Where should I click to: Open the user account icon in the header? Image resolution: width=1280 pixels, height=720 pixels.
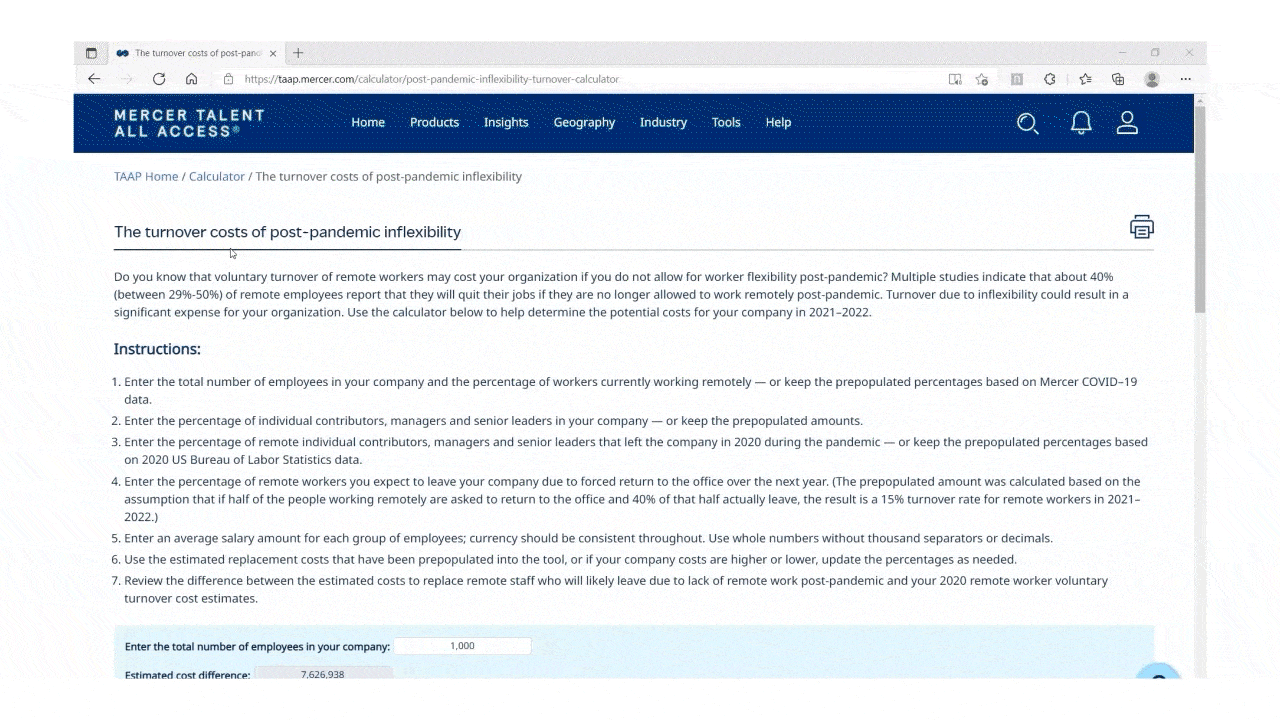tap(1127, 122)
